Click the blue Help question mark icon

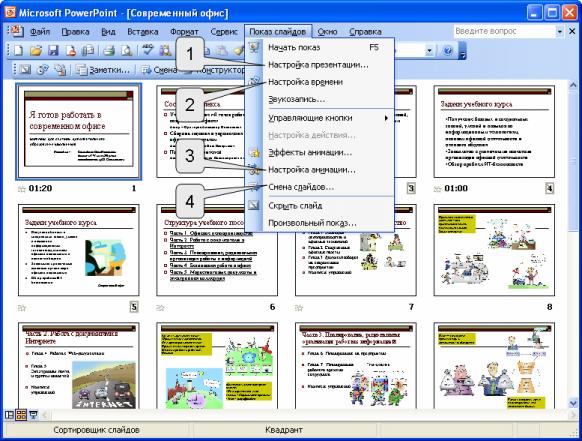(x=448, y=50)
